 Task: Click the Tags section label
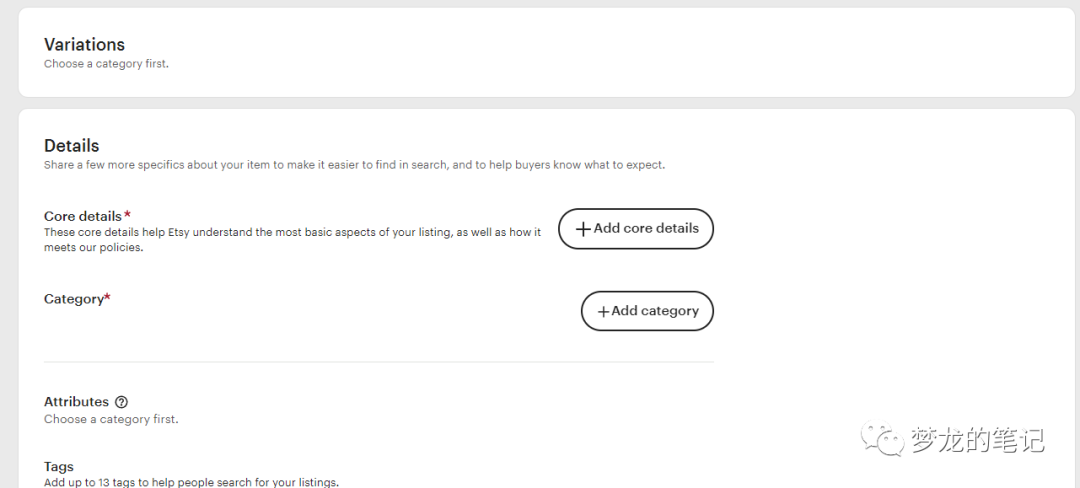pyautogui.click(x=59, y=467)
